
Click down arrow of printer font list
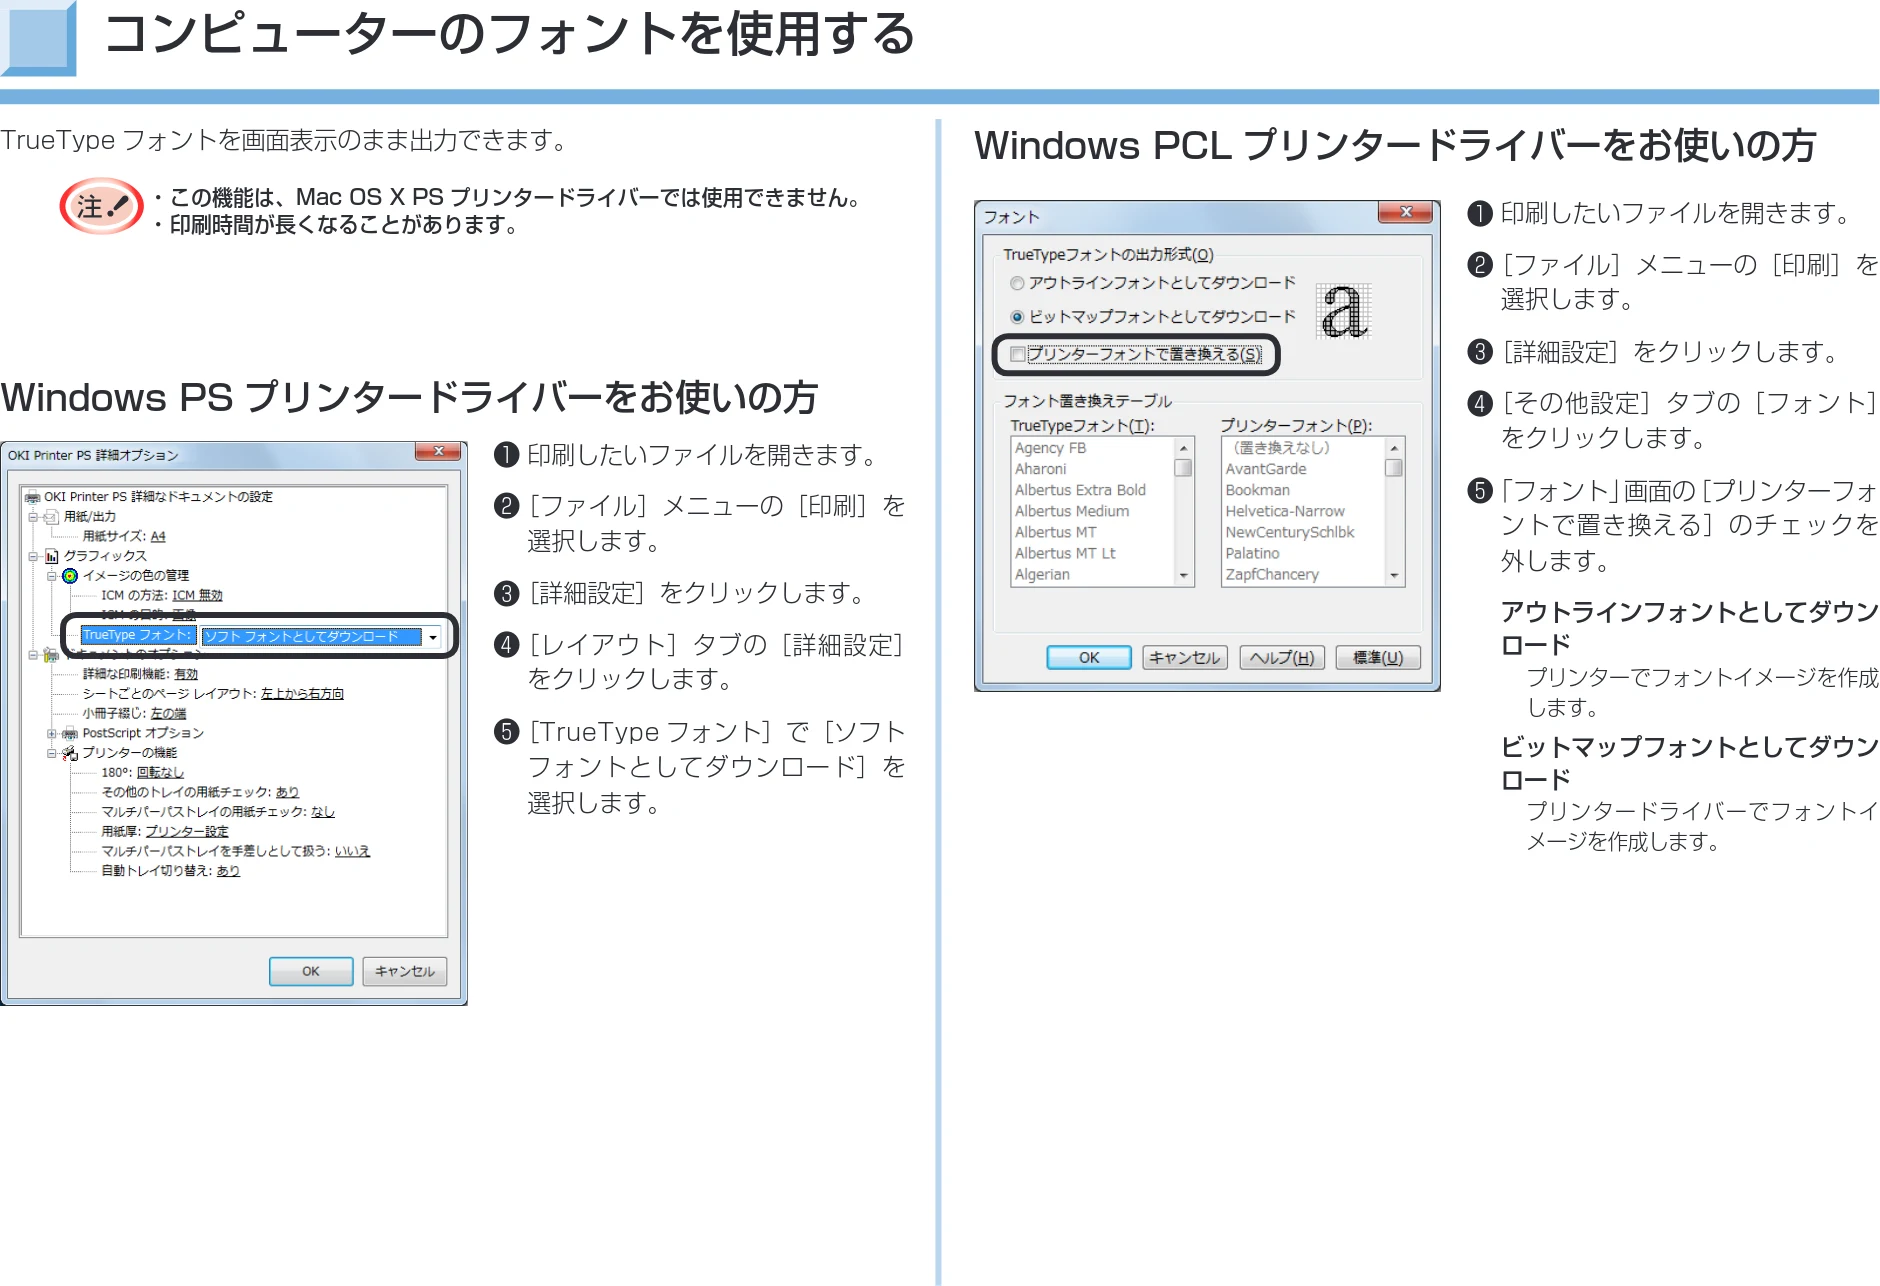click(x=1394, y=576)
